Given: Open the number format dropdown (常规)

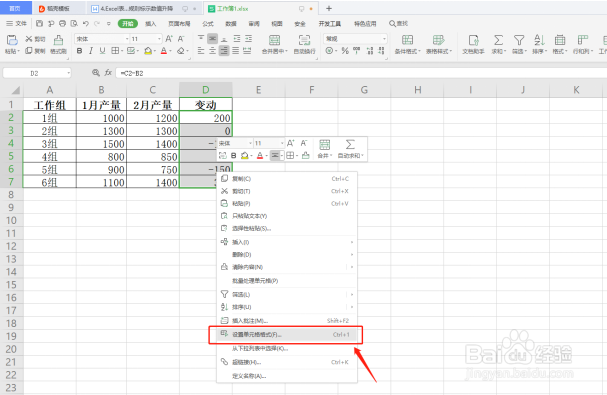Looking at the screenshot, I should [x=384, y=39].
